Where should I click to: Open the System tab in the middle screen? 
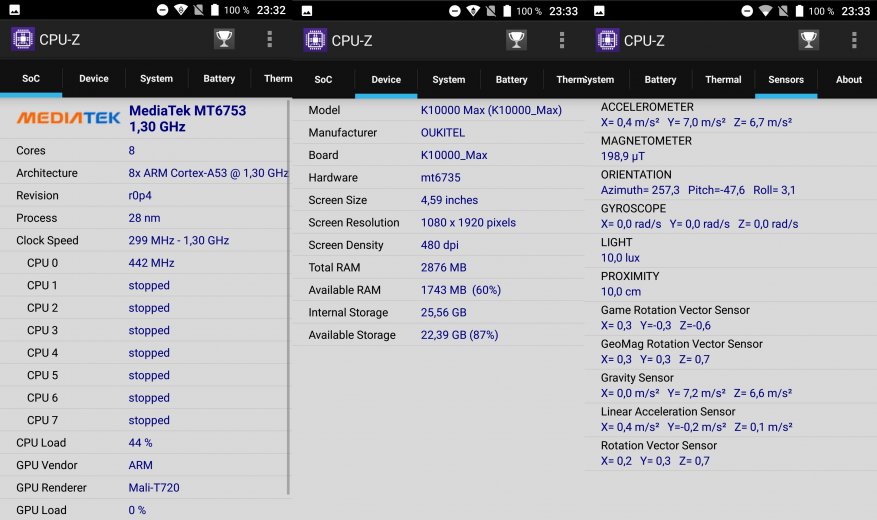coord(449,80)
